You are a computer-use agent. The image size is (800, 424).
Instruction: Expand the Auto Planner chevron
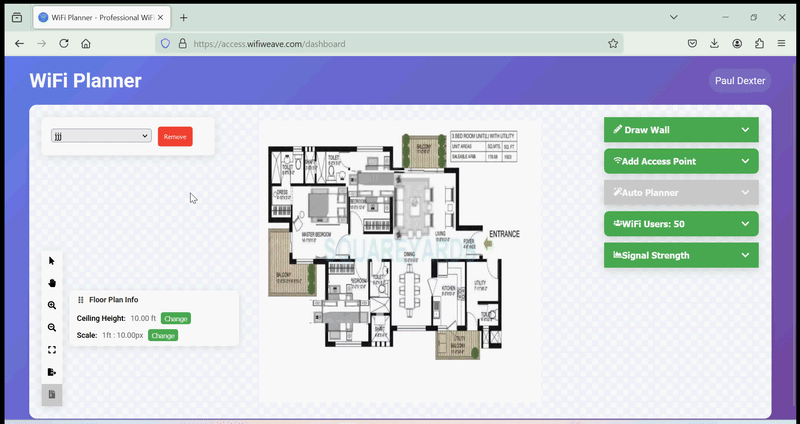tap(745, 193)
